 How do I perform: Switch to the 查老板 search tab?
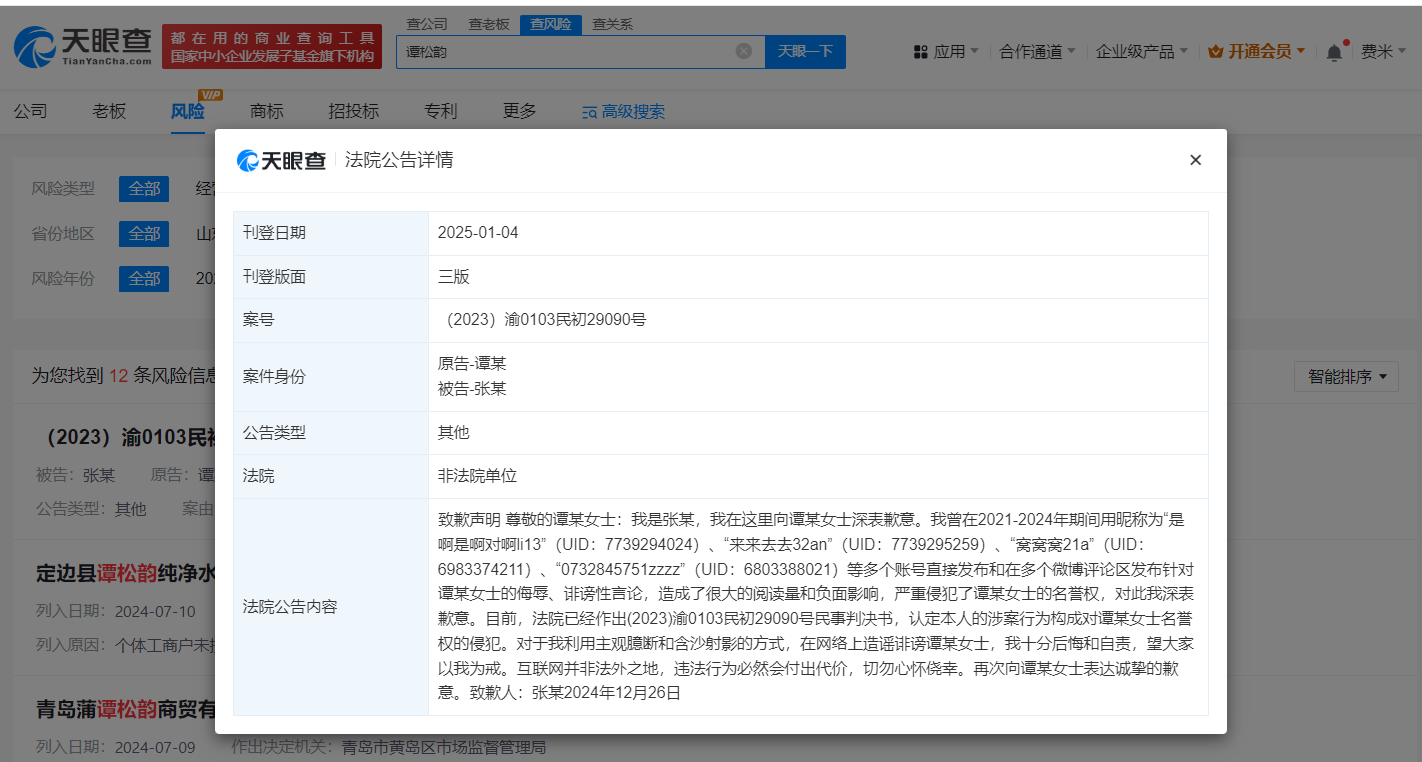pos(489,24)
